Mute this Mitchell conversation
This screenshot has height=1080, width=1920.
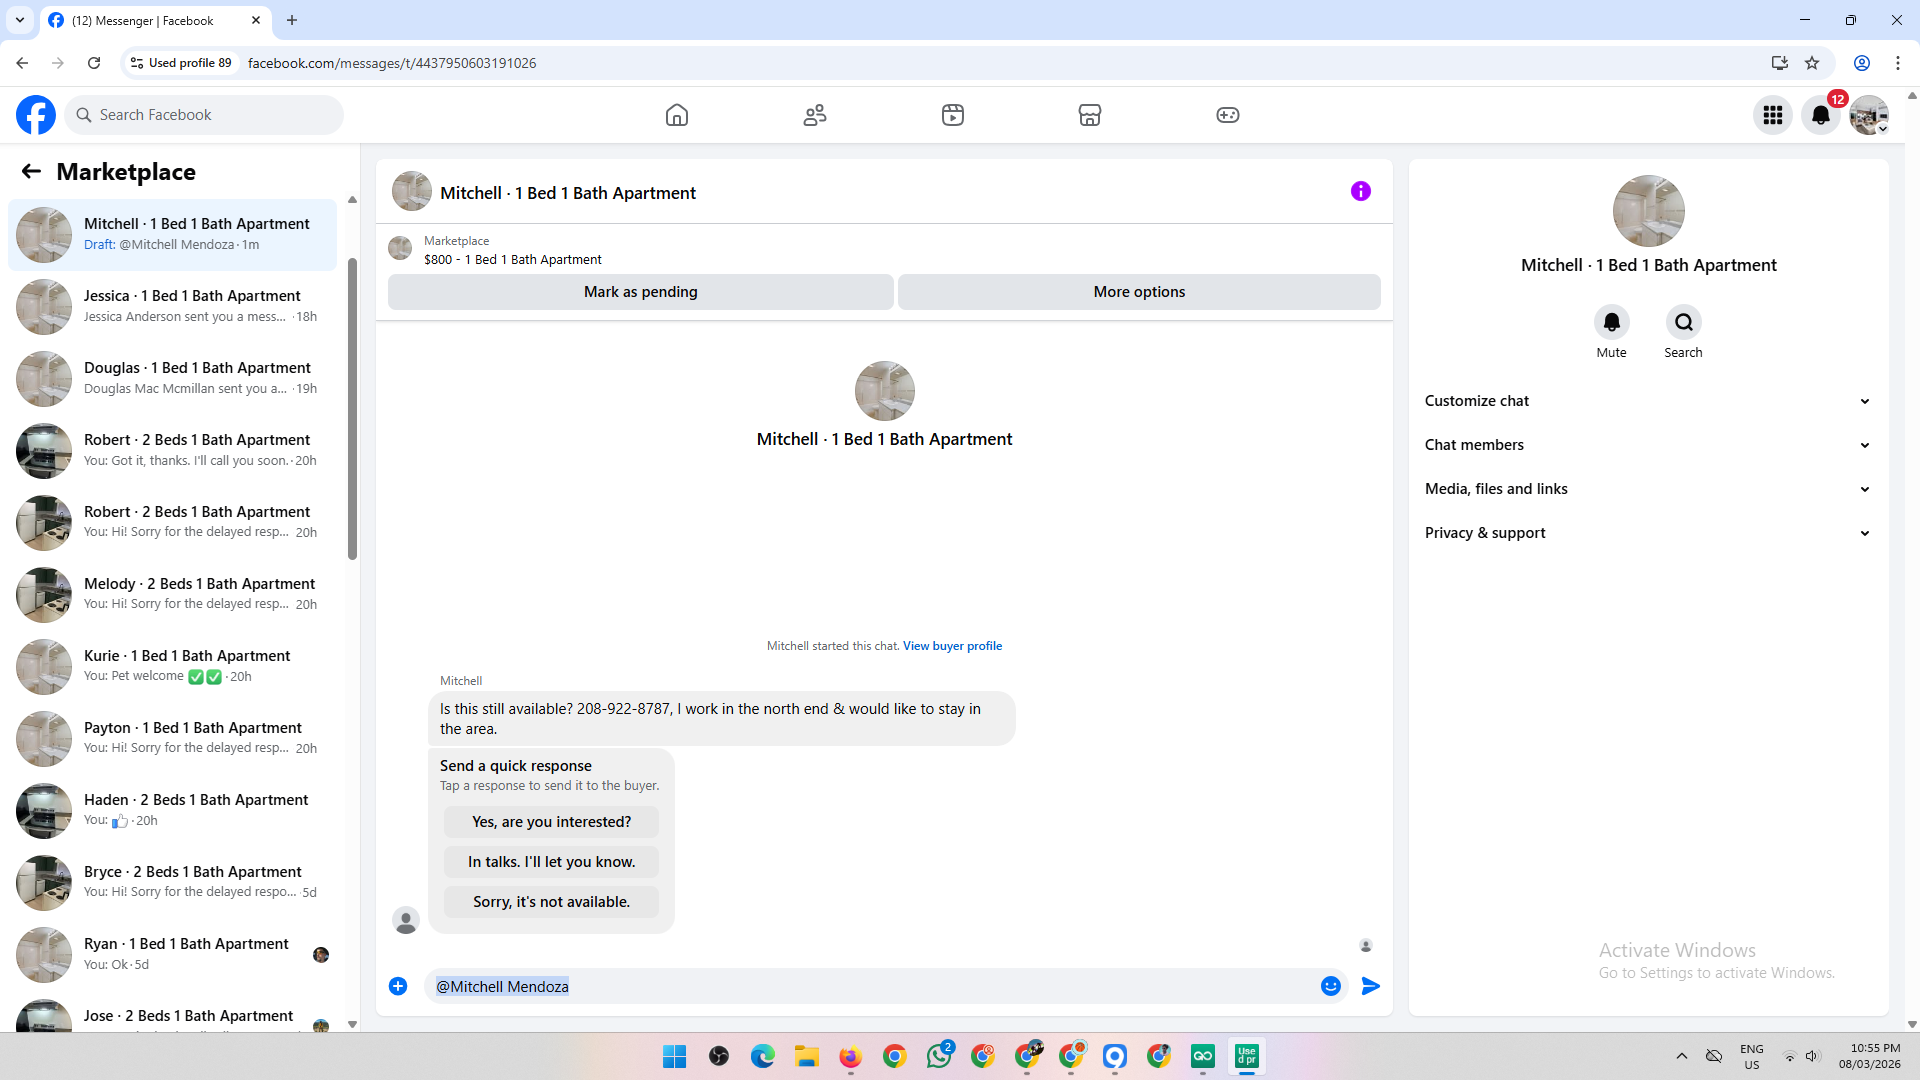coord(1611,322)
